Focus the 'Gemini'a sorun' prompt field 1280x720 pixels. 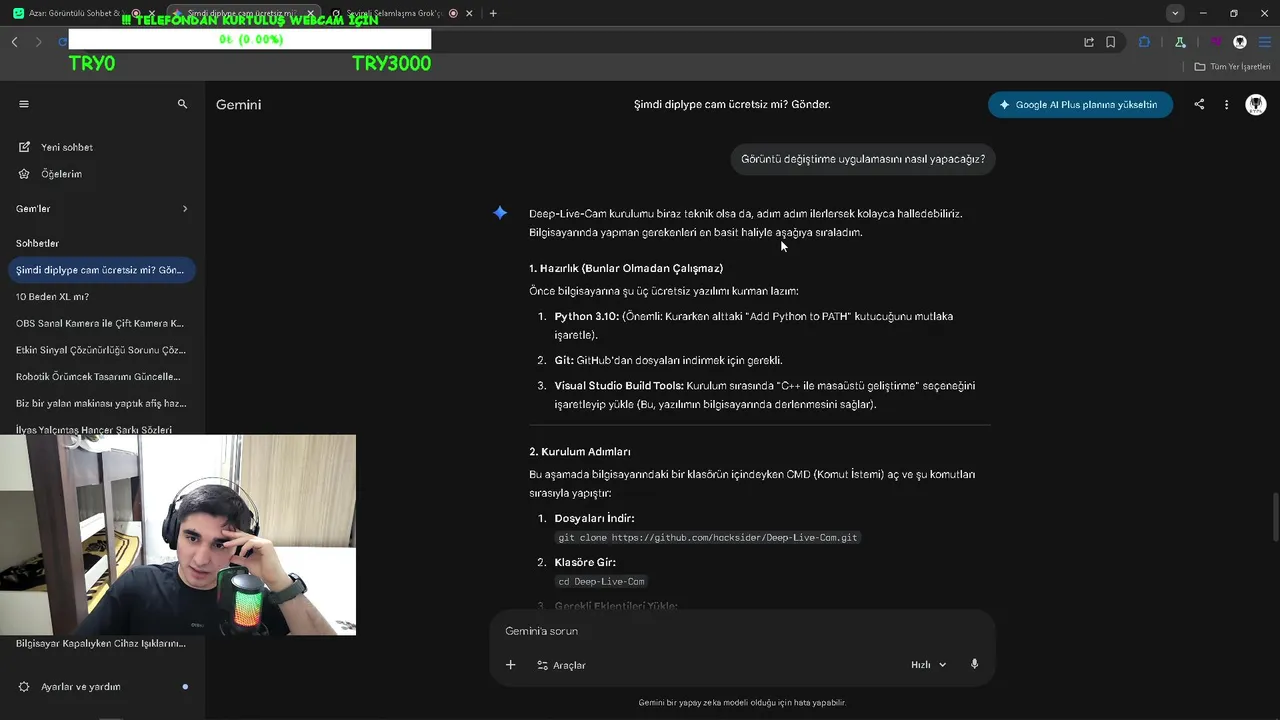(742, 631)
